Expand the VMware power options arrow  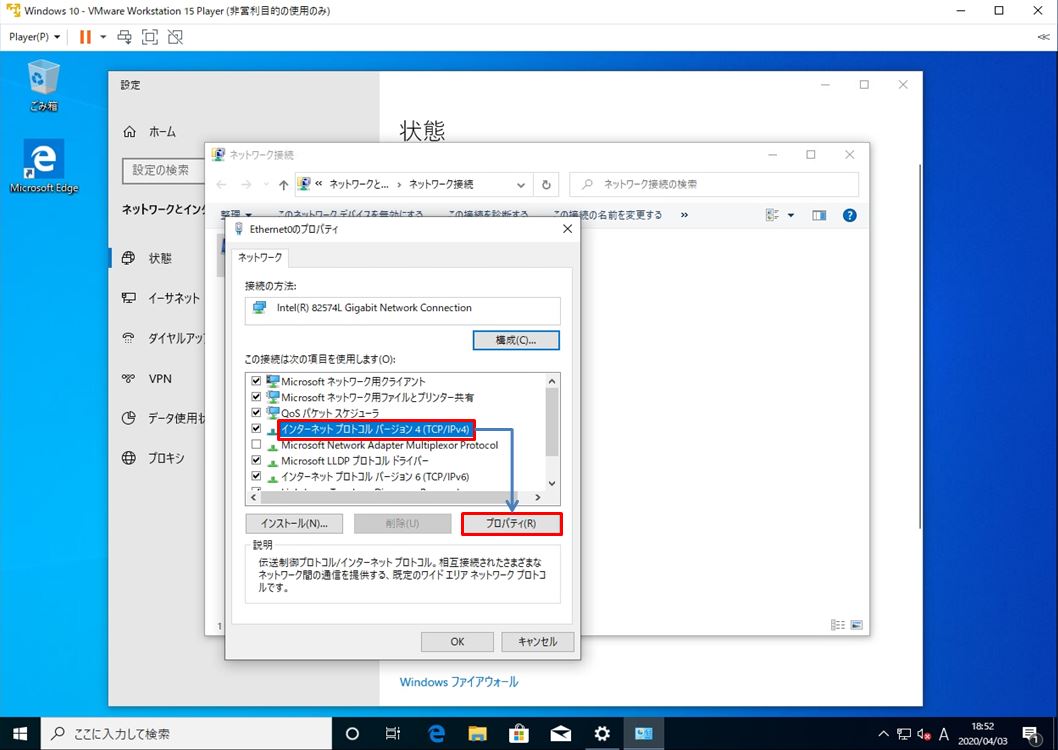tap(103, 37)
